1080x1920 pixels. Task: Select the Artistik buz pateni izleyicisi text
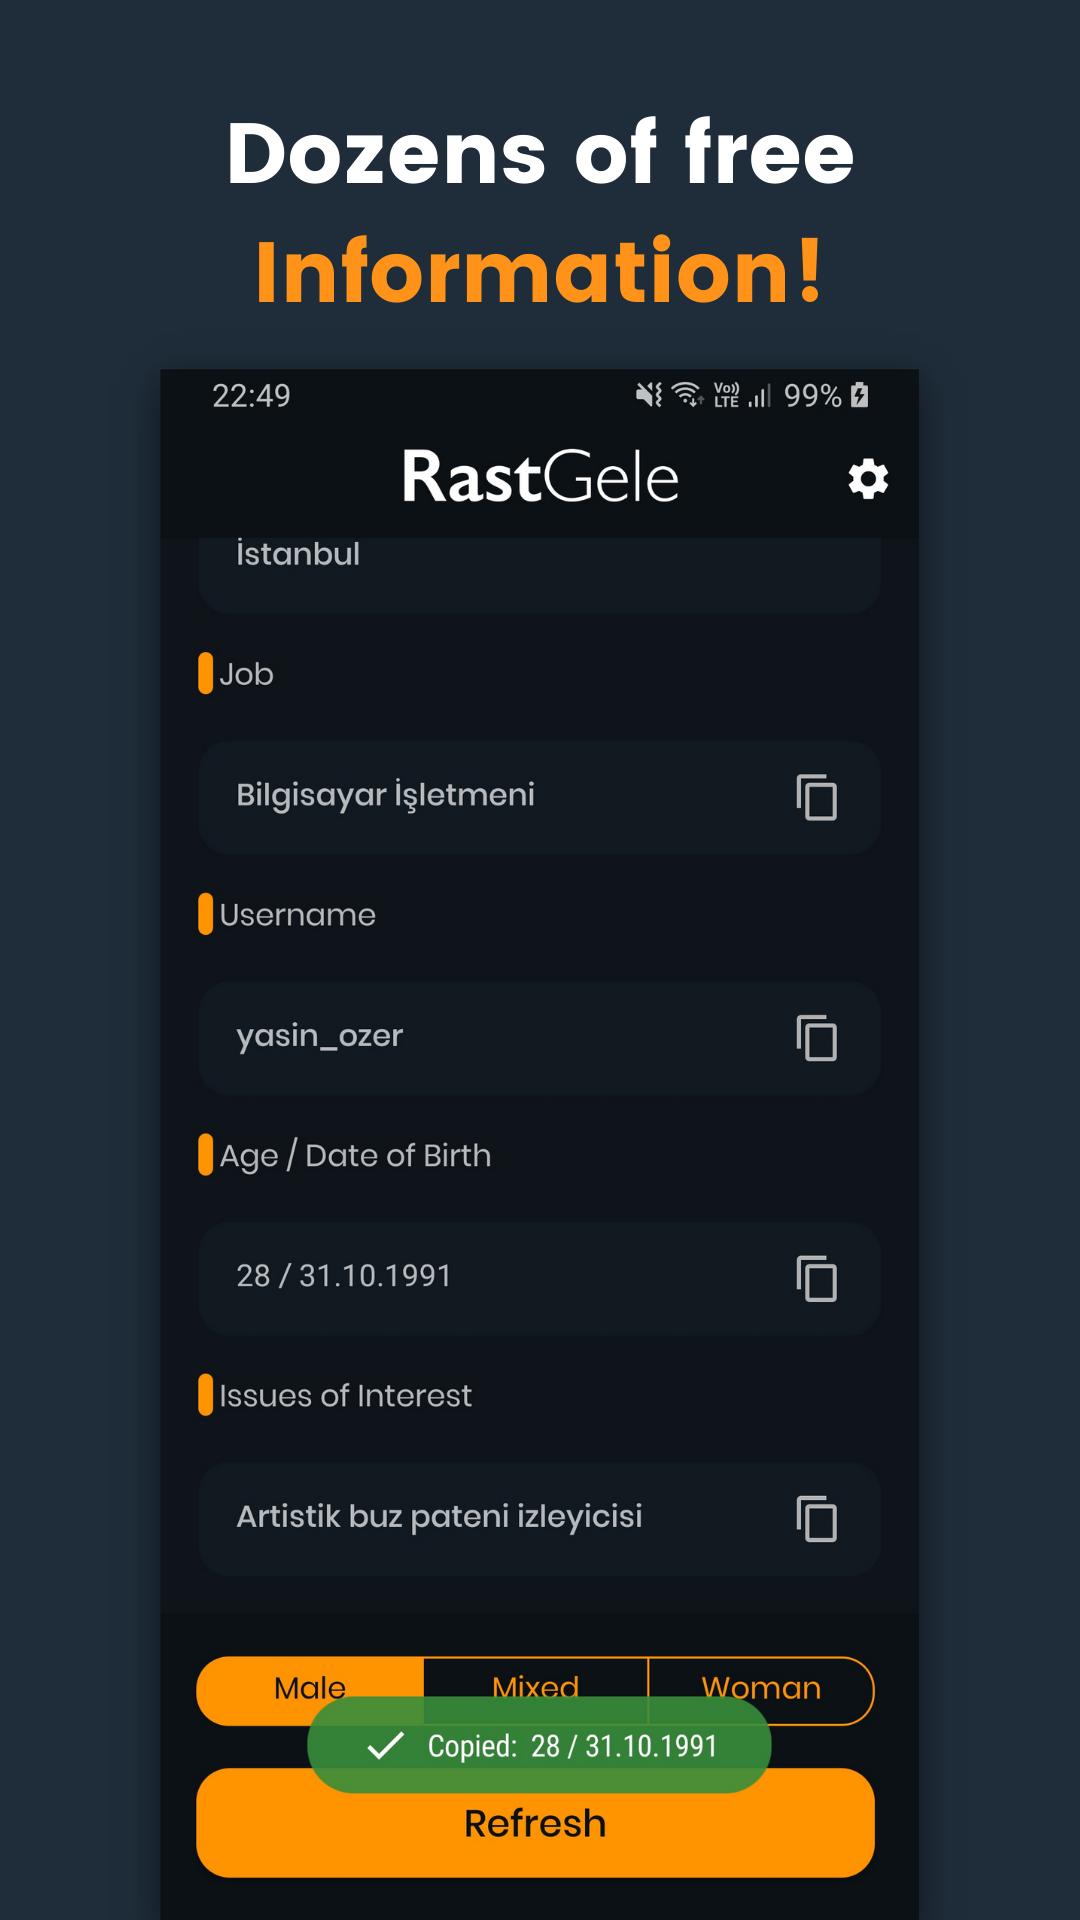[439, 1516]
